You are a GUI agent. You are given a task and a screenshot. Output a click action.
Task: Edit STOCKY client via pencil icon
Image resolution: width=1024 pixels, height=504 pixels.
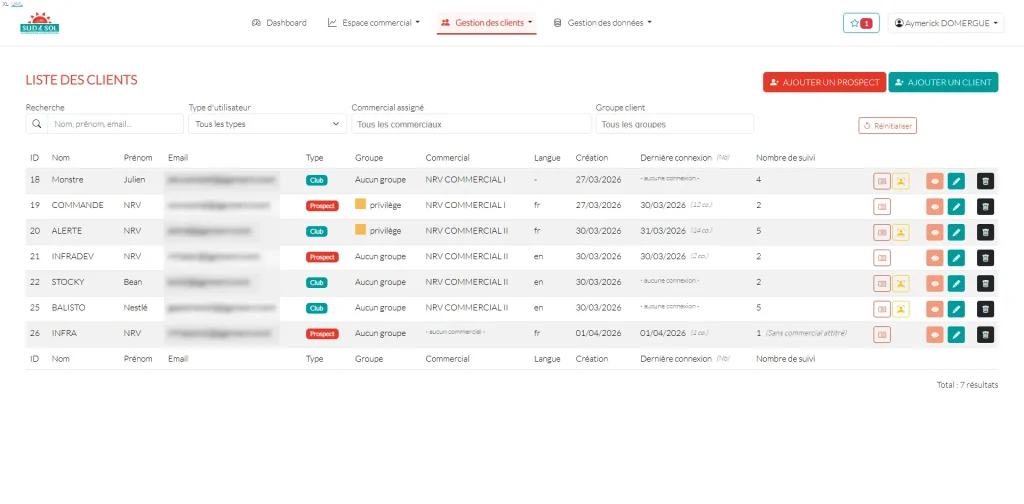(956, 283)
